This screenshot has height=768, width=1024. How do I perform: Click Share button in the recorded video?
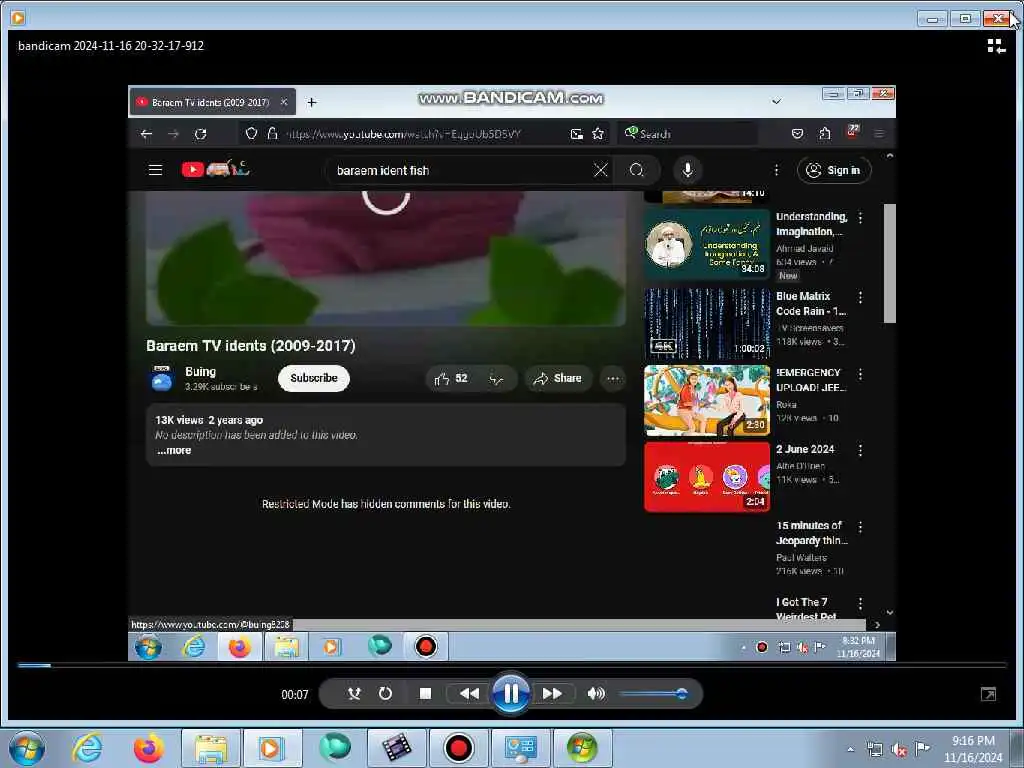(558, 378)
